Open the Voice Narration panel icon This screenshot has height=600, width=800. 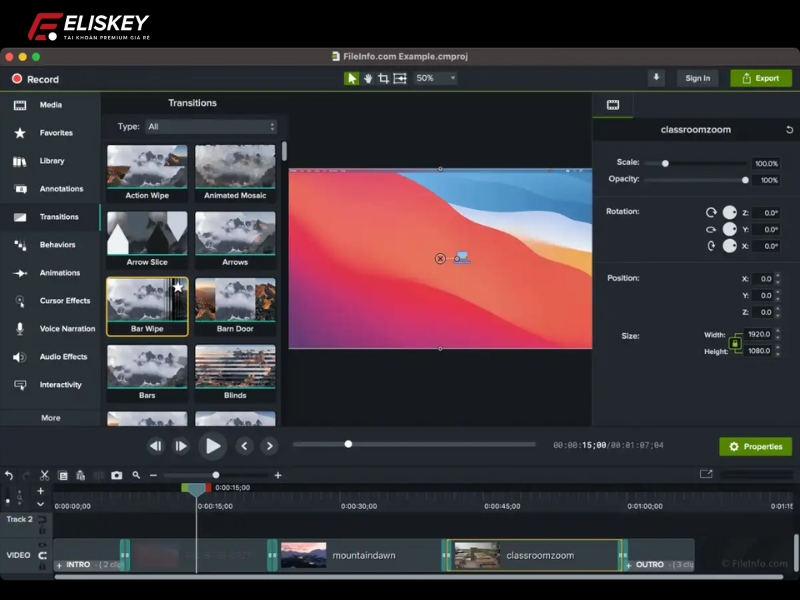click(x=18, y=328)
